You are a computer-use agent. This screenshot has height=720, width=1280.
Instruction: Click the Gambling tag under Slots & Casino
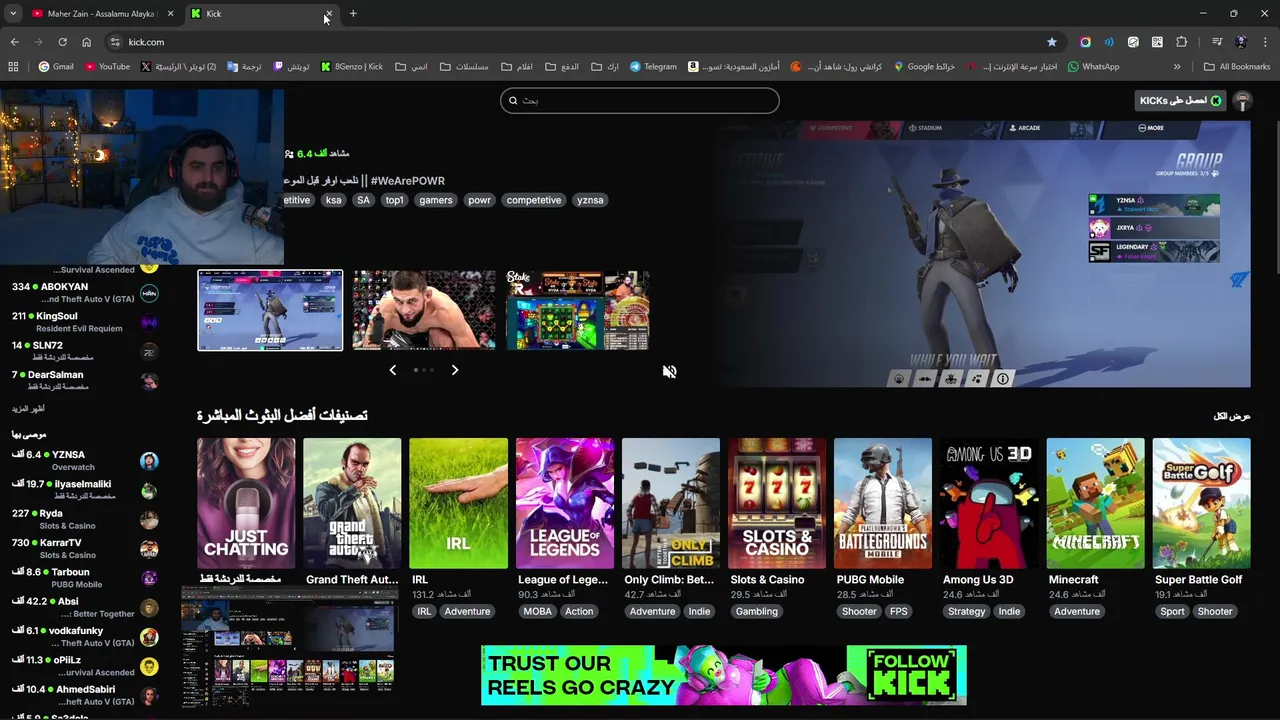pyautogui.click(x=757, y=611)
